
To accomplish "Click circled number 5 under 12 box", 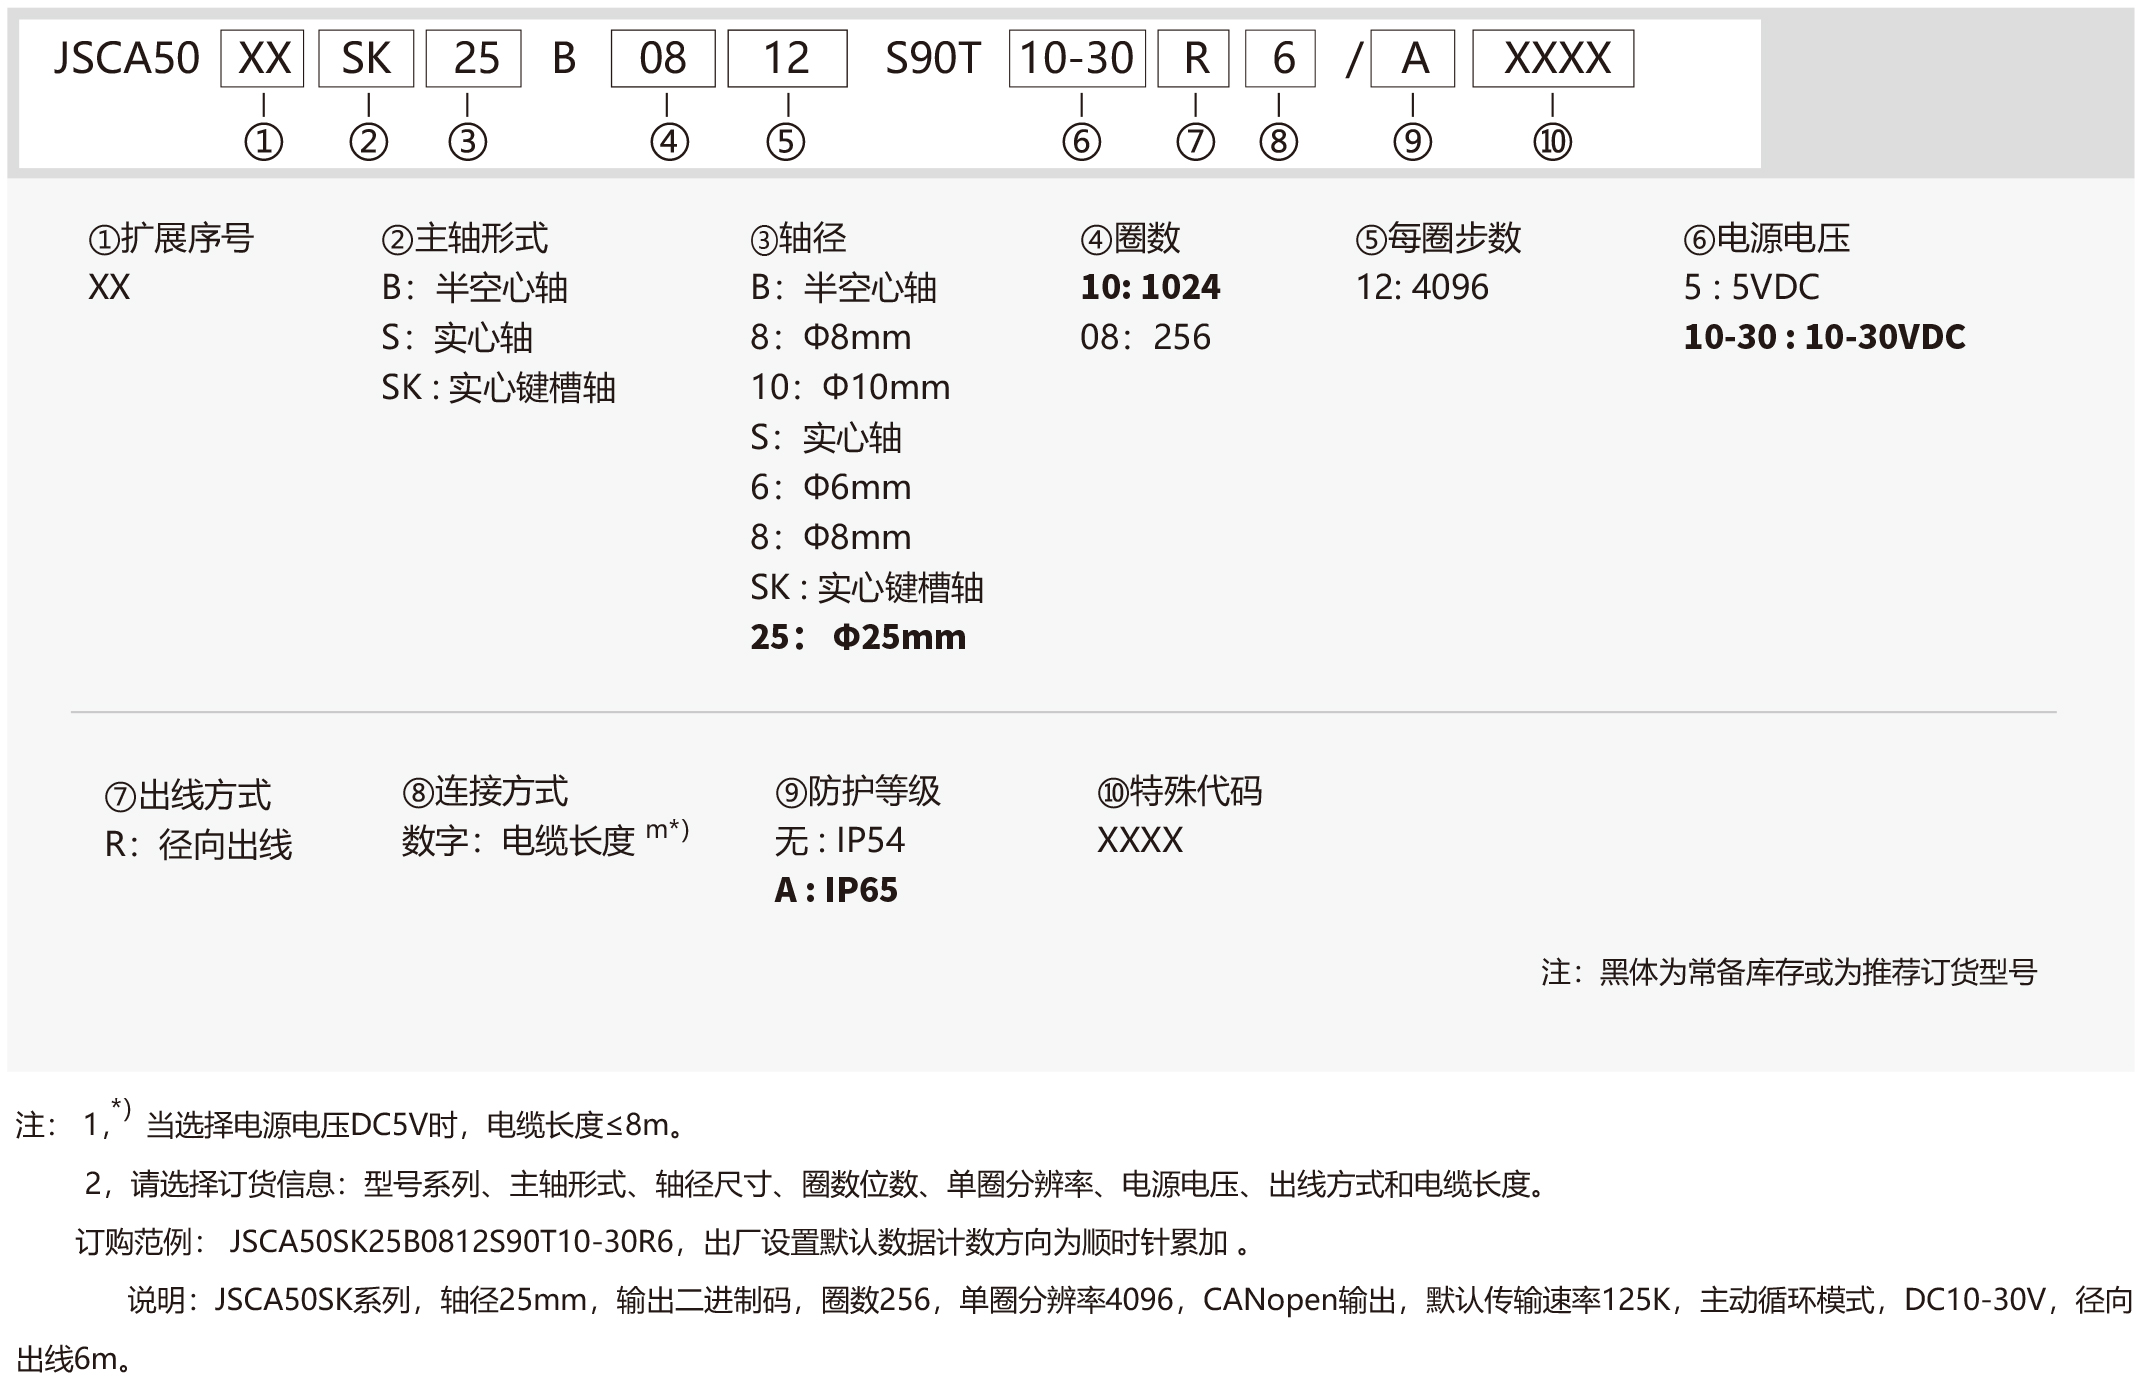I will 785,142.
